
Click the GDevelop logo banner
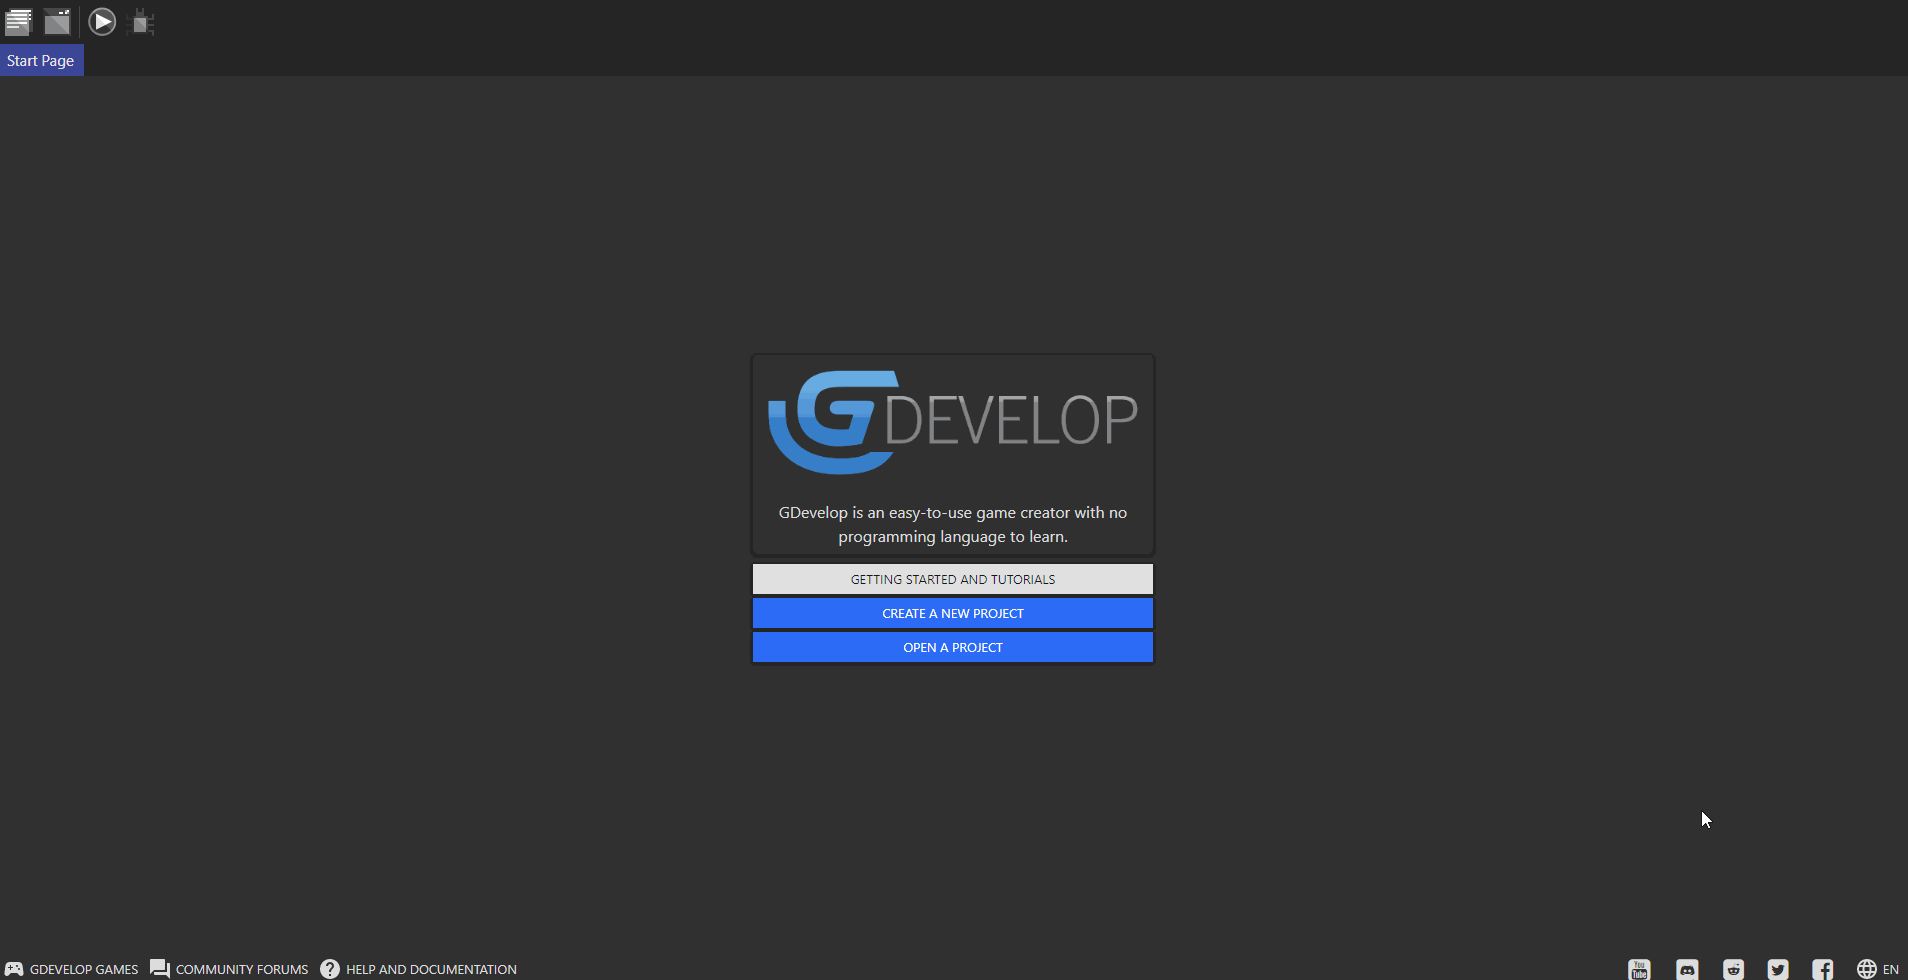pos(952,420)
